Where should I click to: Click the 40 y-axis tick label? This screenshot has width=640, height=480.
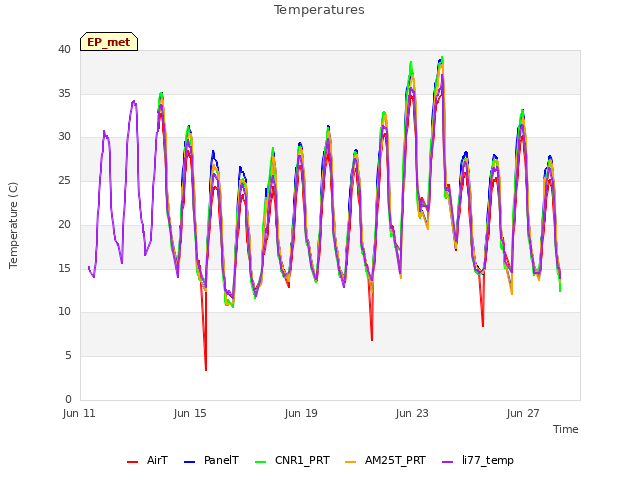coord(64,49)
